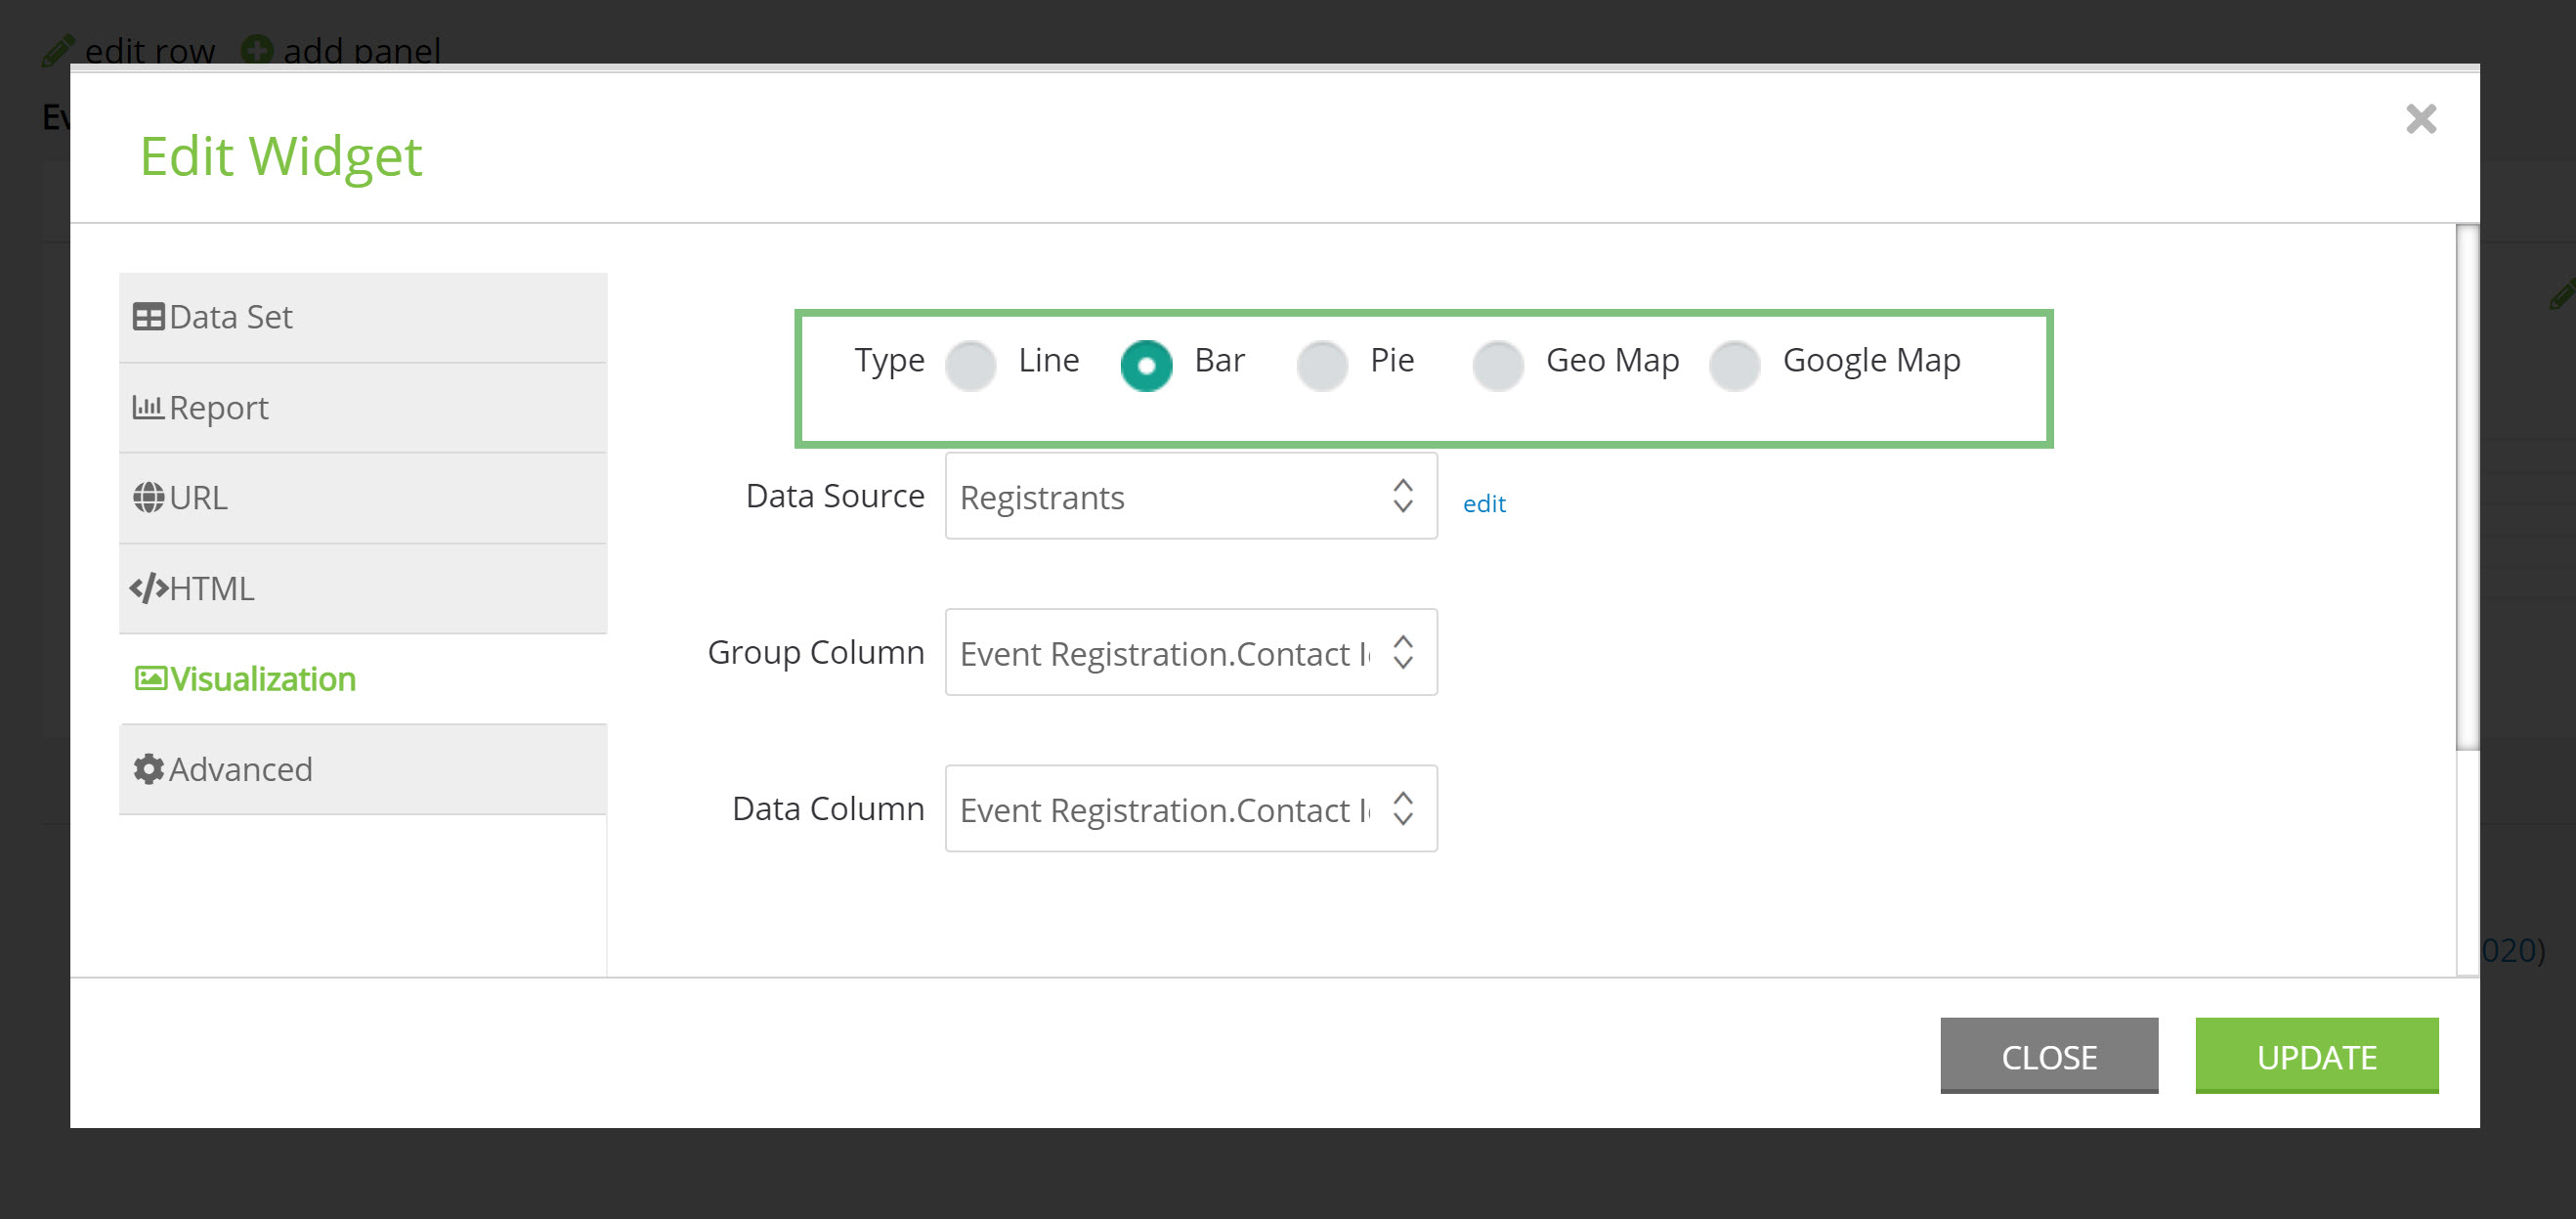Image resolution: width=2576 pixels, height=1219 pixels.
Task: Click the Report bar-chart icon
Action: (148, 407)
